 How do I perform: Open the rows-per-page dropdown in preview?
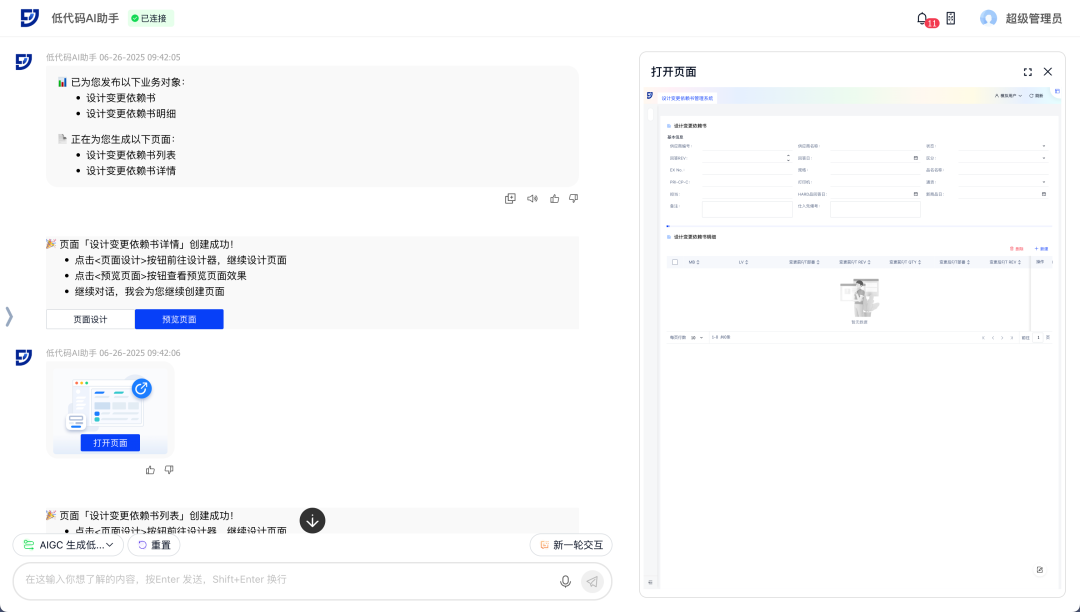click(x=697, y=338)
